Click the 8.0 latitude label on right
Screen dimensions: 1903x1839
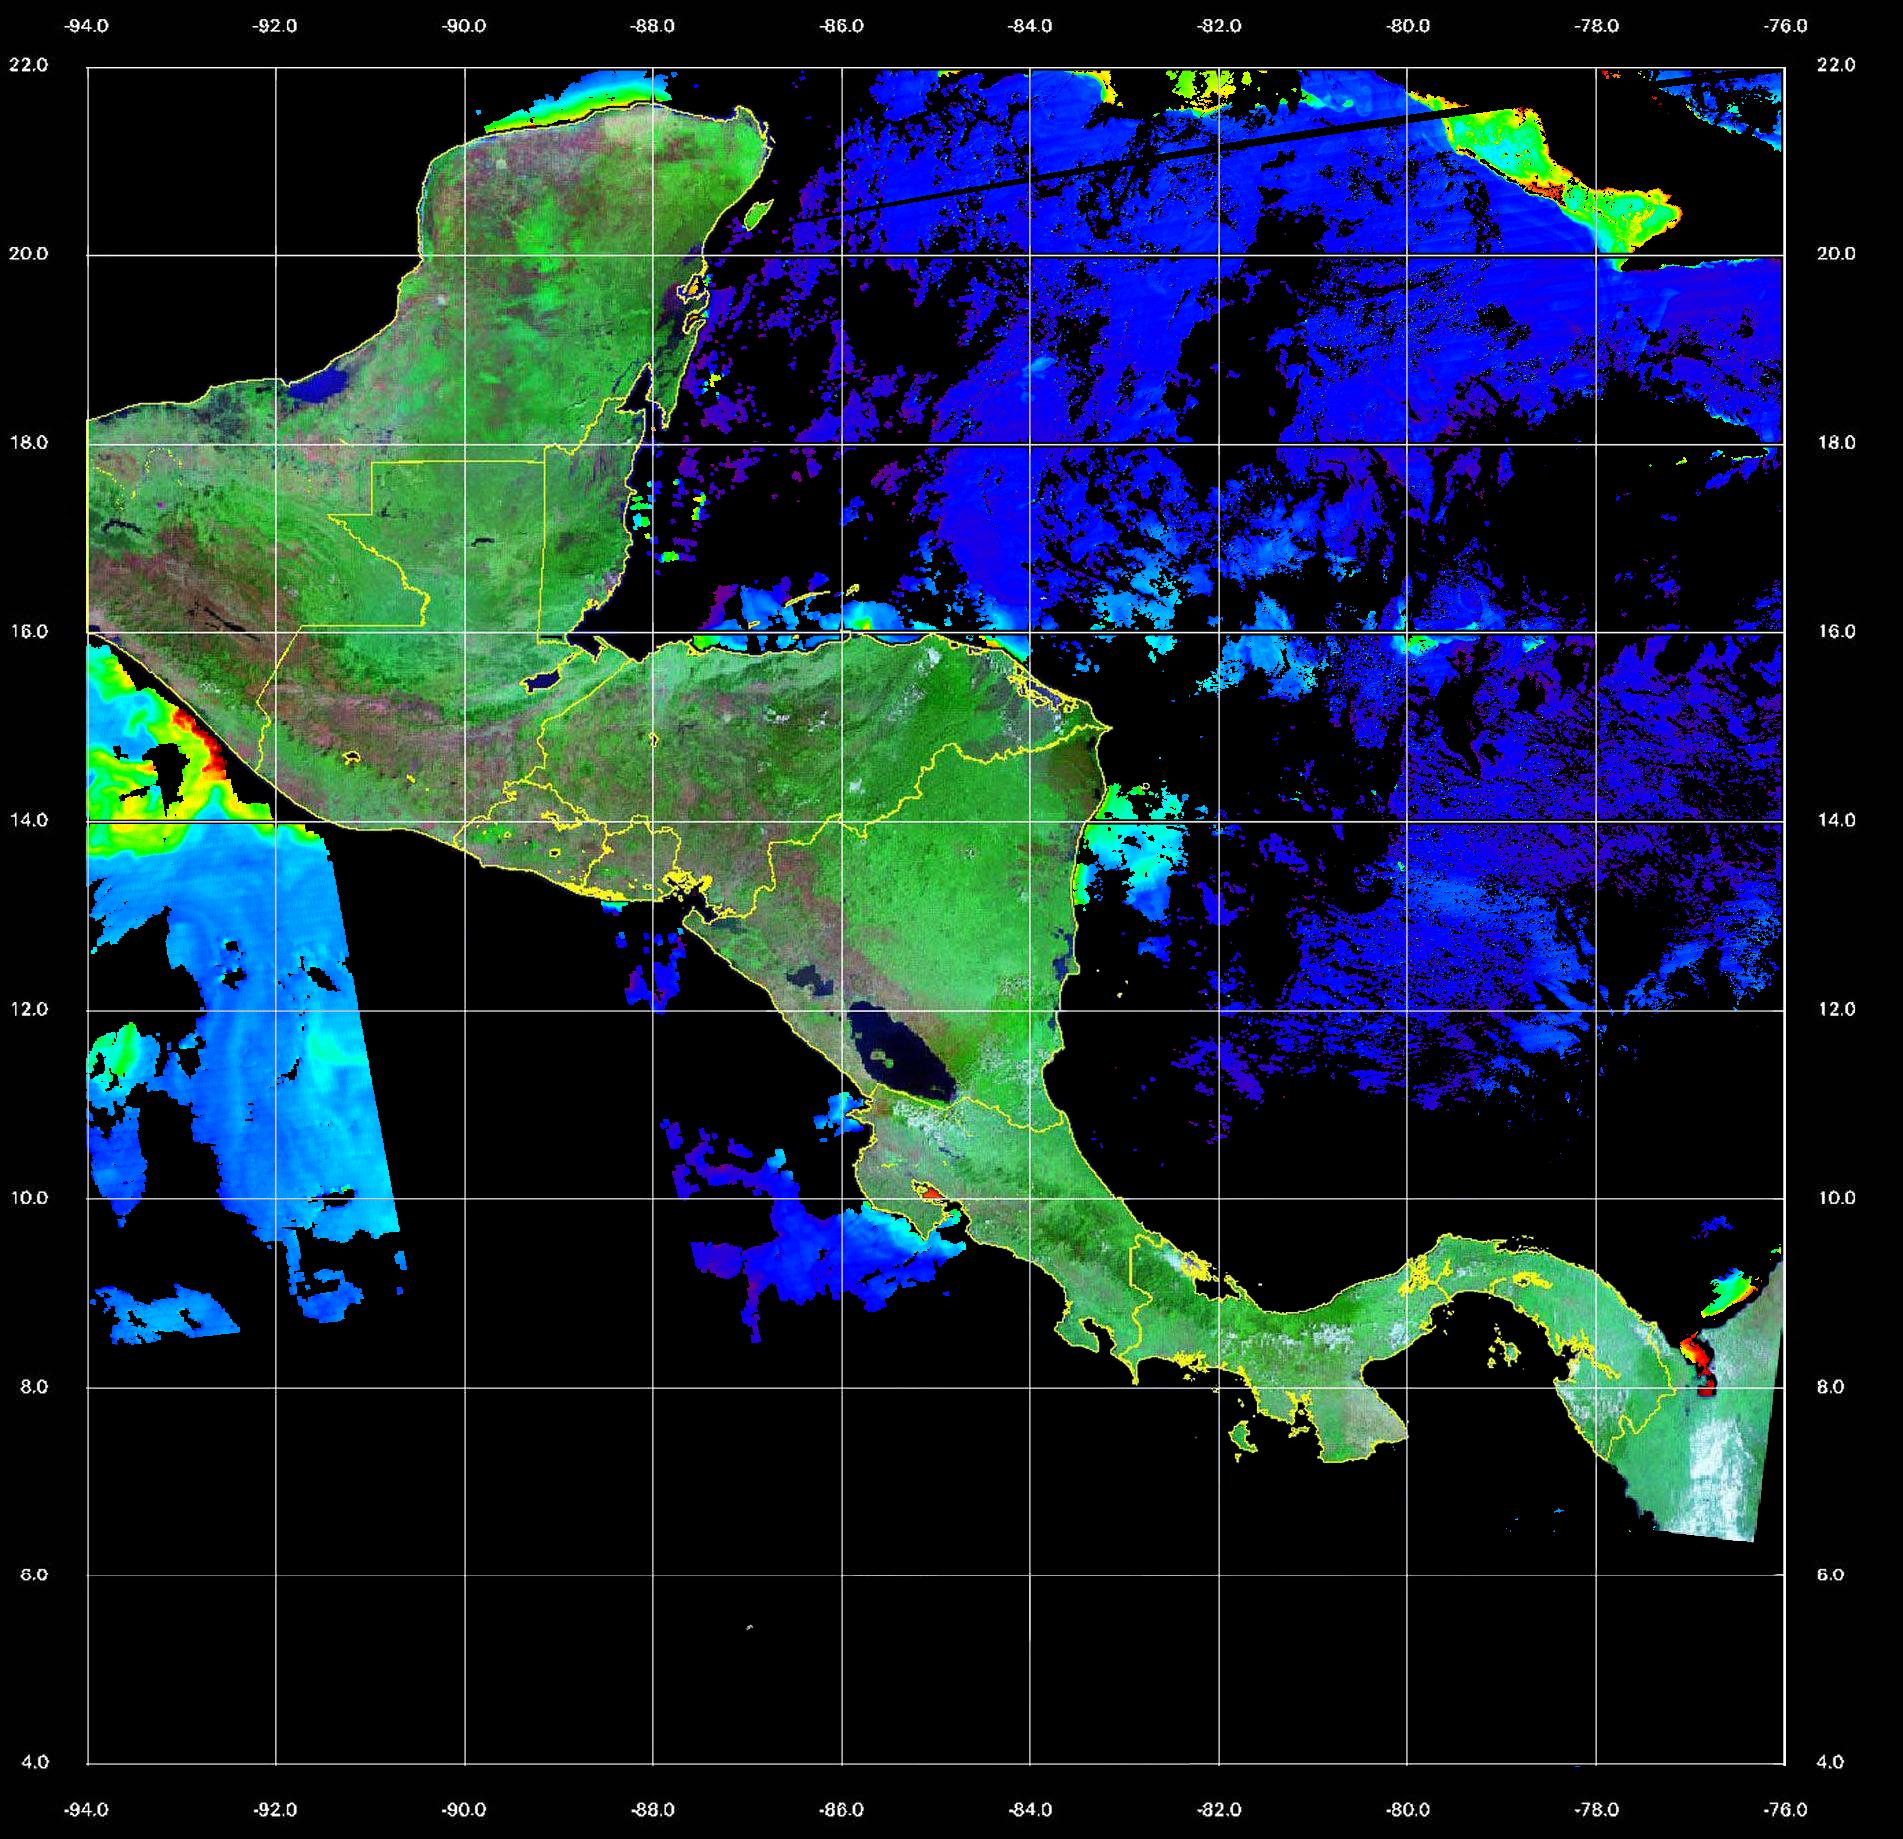(1836, 1387)
